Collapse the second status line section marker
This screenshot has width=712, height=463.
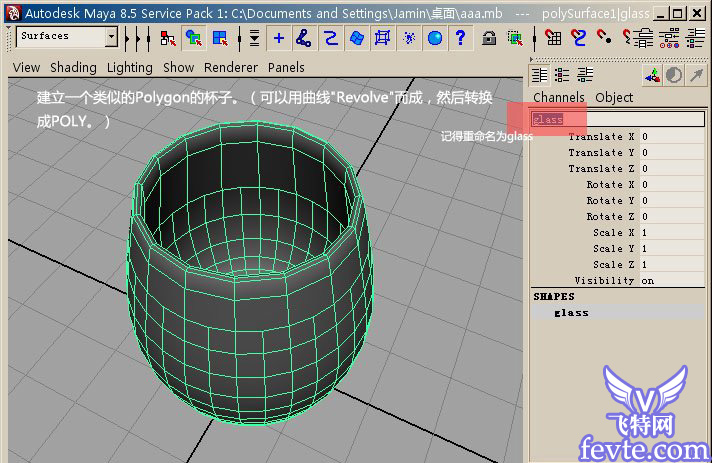(x=138, y=38)
